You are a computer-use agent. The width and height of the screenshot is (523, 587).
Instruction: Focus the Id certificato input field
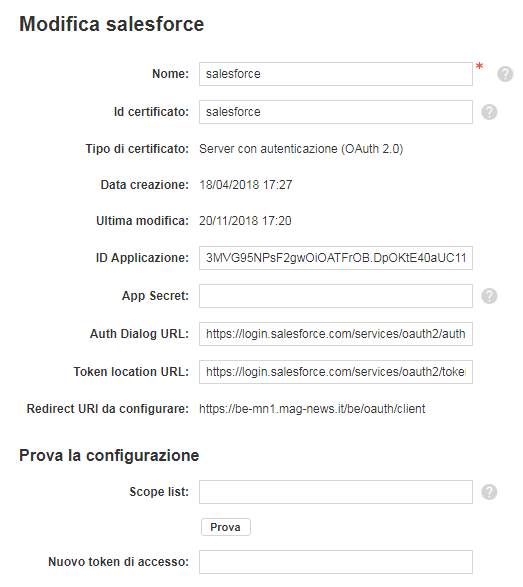click(x=336, y=112)
